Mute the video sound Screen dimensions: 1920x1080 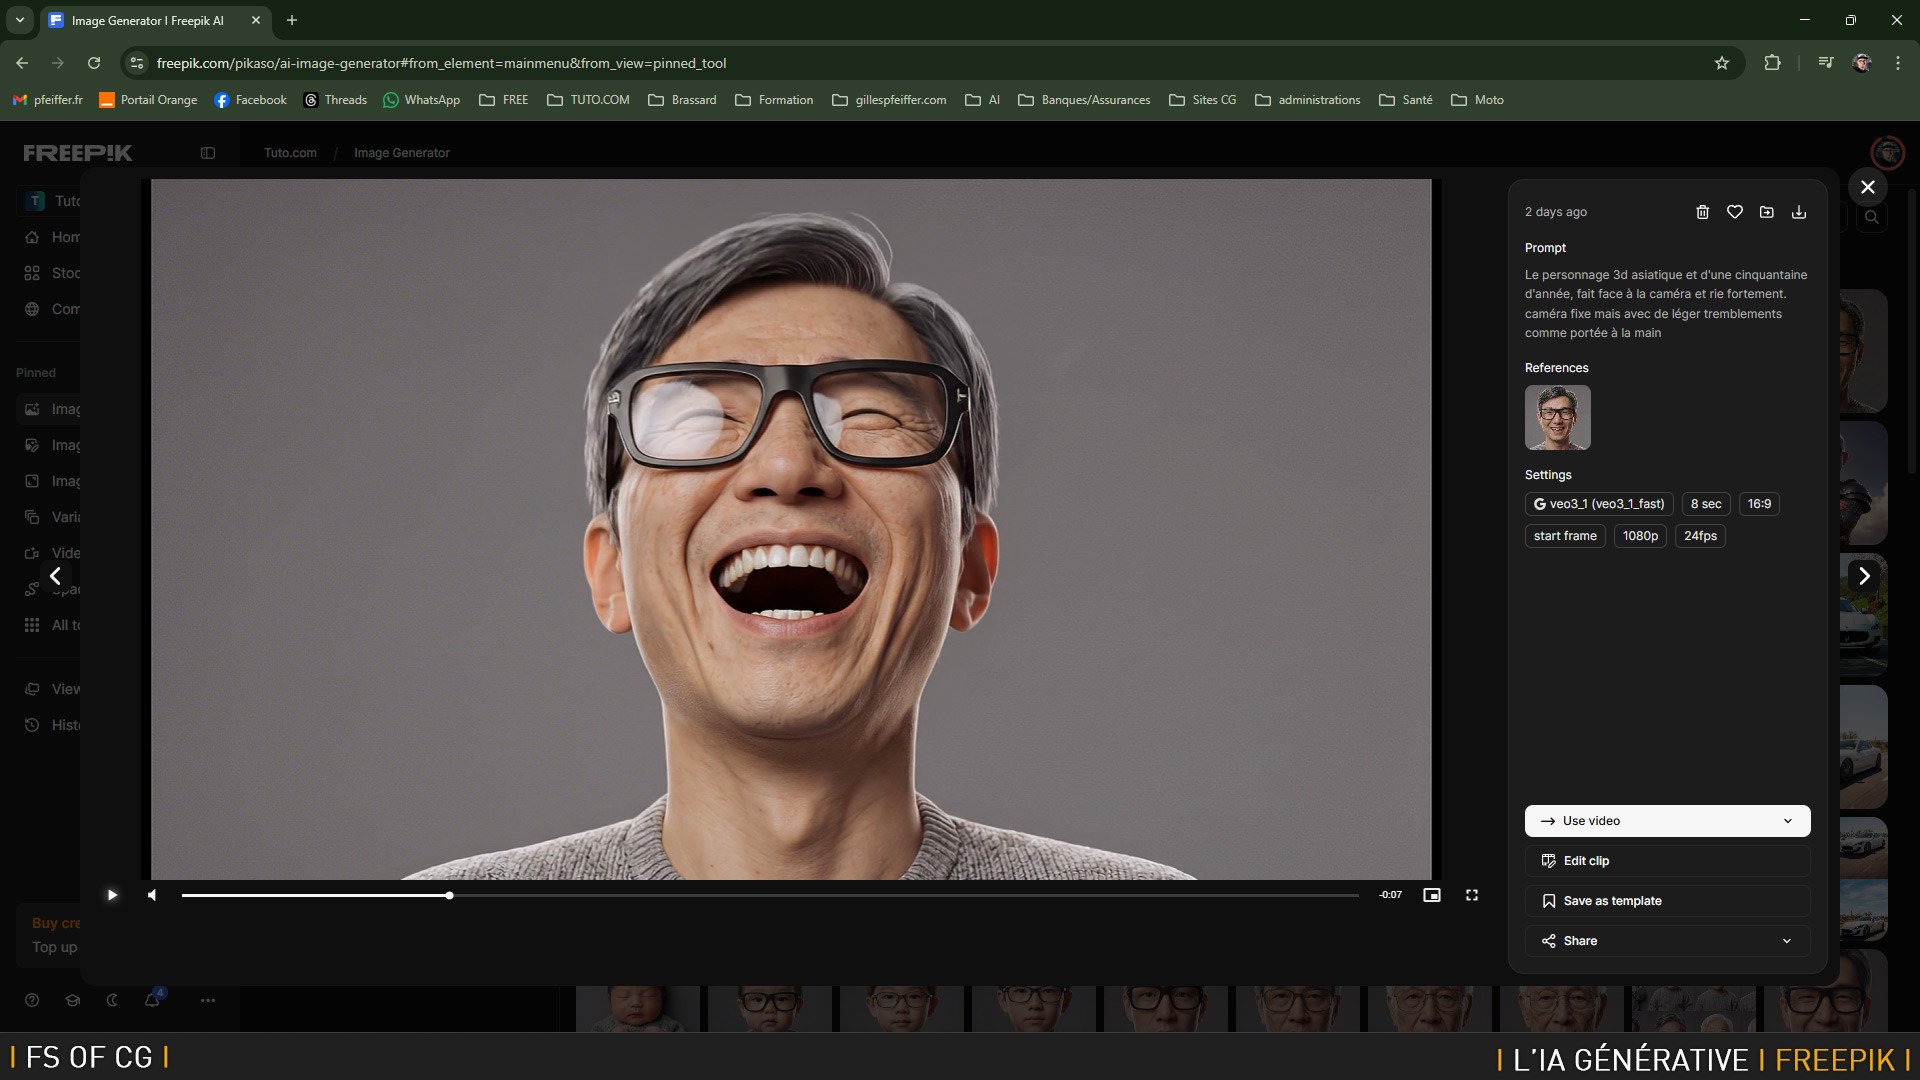click(x=152, y=895)
